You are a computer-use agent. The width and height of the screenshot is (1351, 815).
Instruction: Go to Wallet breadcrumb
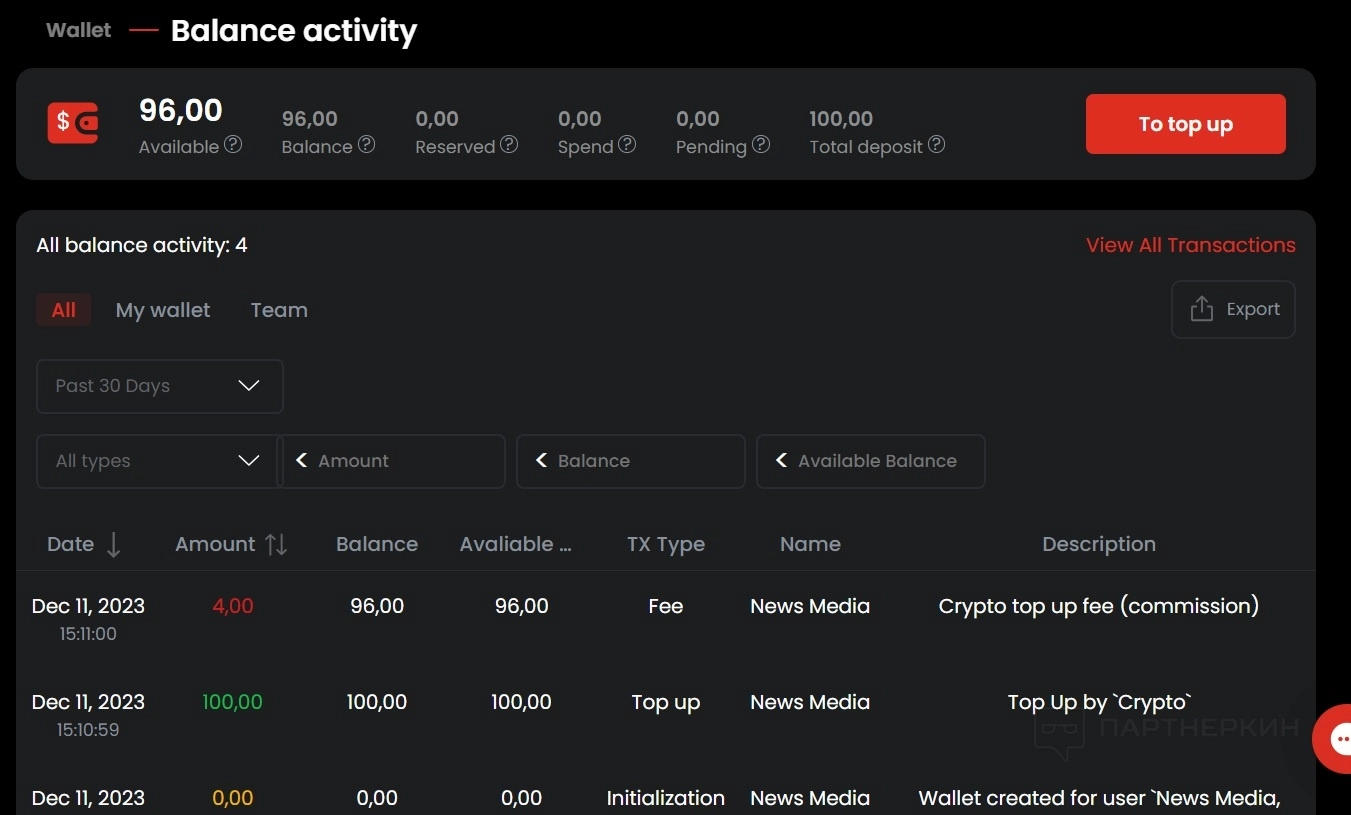pyautogui.click(x=79, y=30)
